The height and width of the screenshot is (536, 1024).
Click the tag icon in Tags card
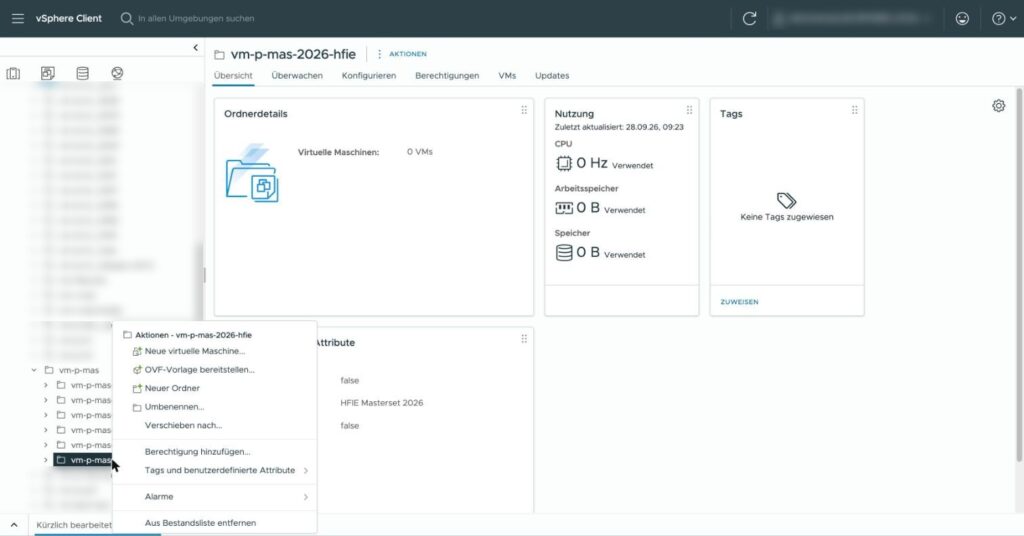click(786, 200)
